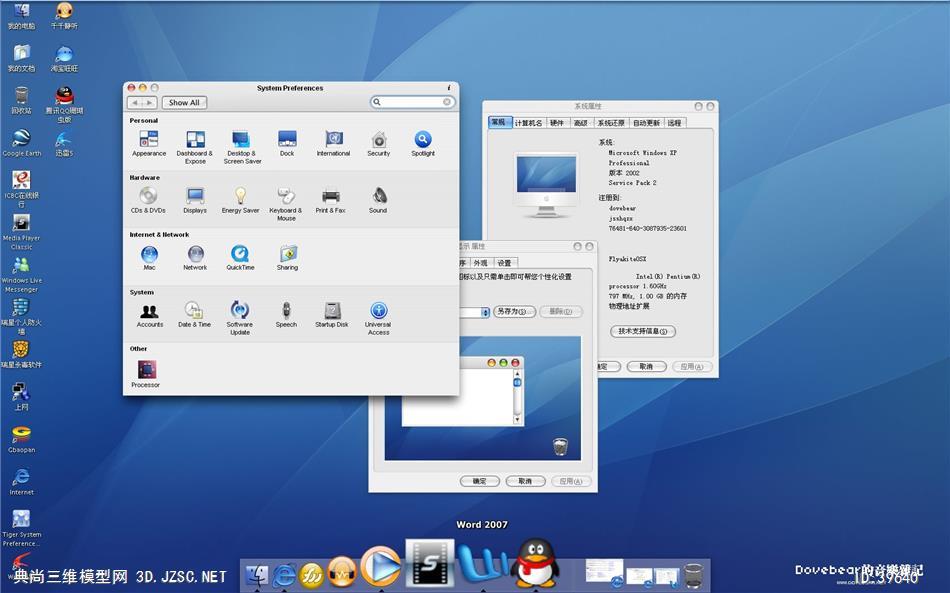This screenshot has width=950, height=593.
Task: Switch to the 远程 tab
Action: pos(674,123)
